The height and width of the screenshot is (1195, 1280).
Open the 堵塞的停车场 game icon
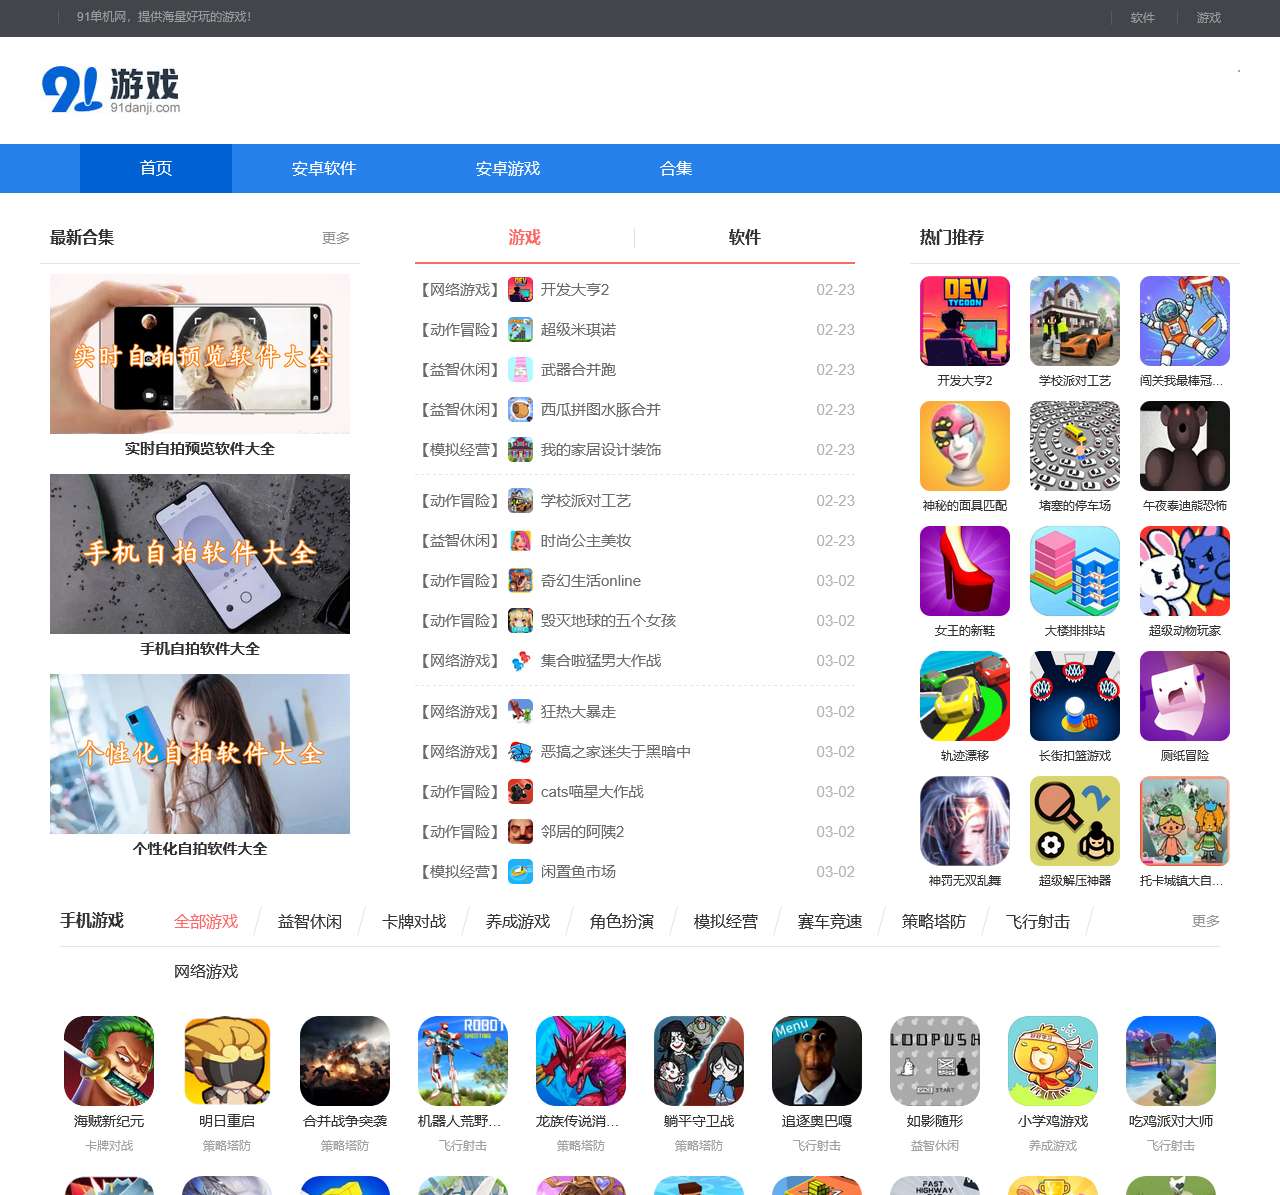click(x=1075, y=446)
